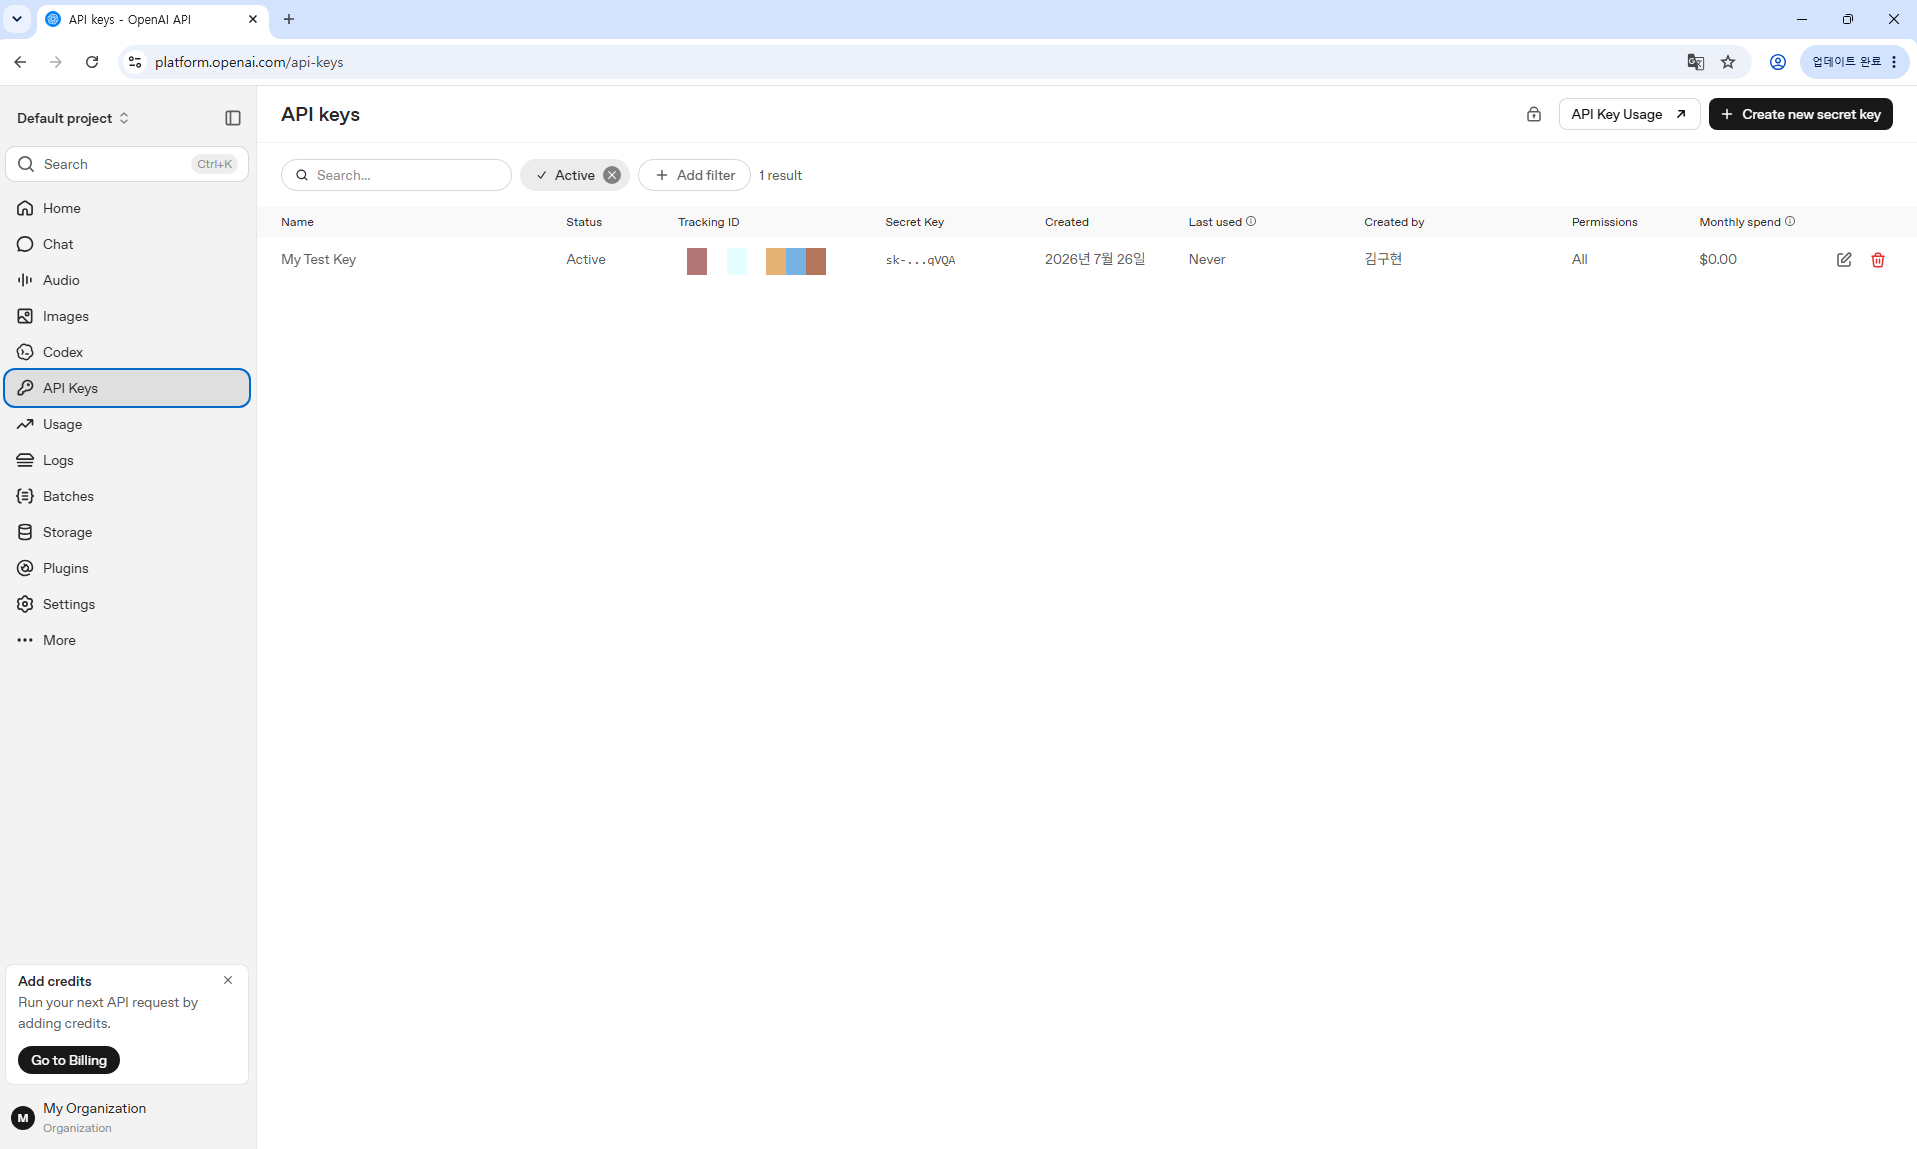Go to Billing

(x=69, y=1060)
